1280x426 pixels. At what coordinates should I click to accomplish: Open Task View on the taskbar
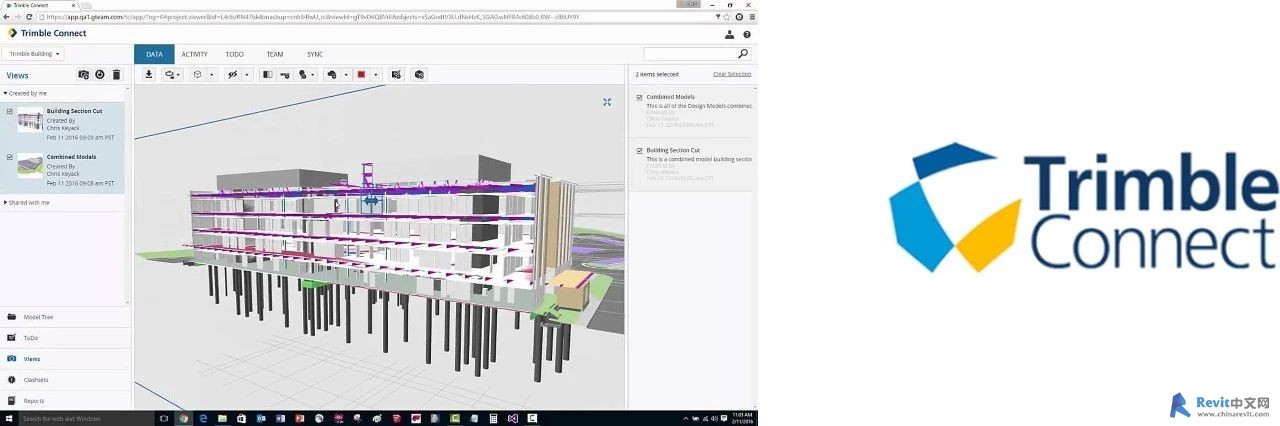pos(164,418)
